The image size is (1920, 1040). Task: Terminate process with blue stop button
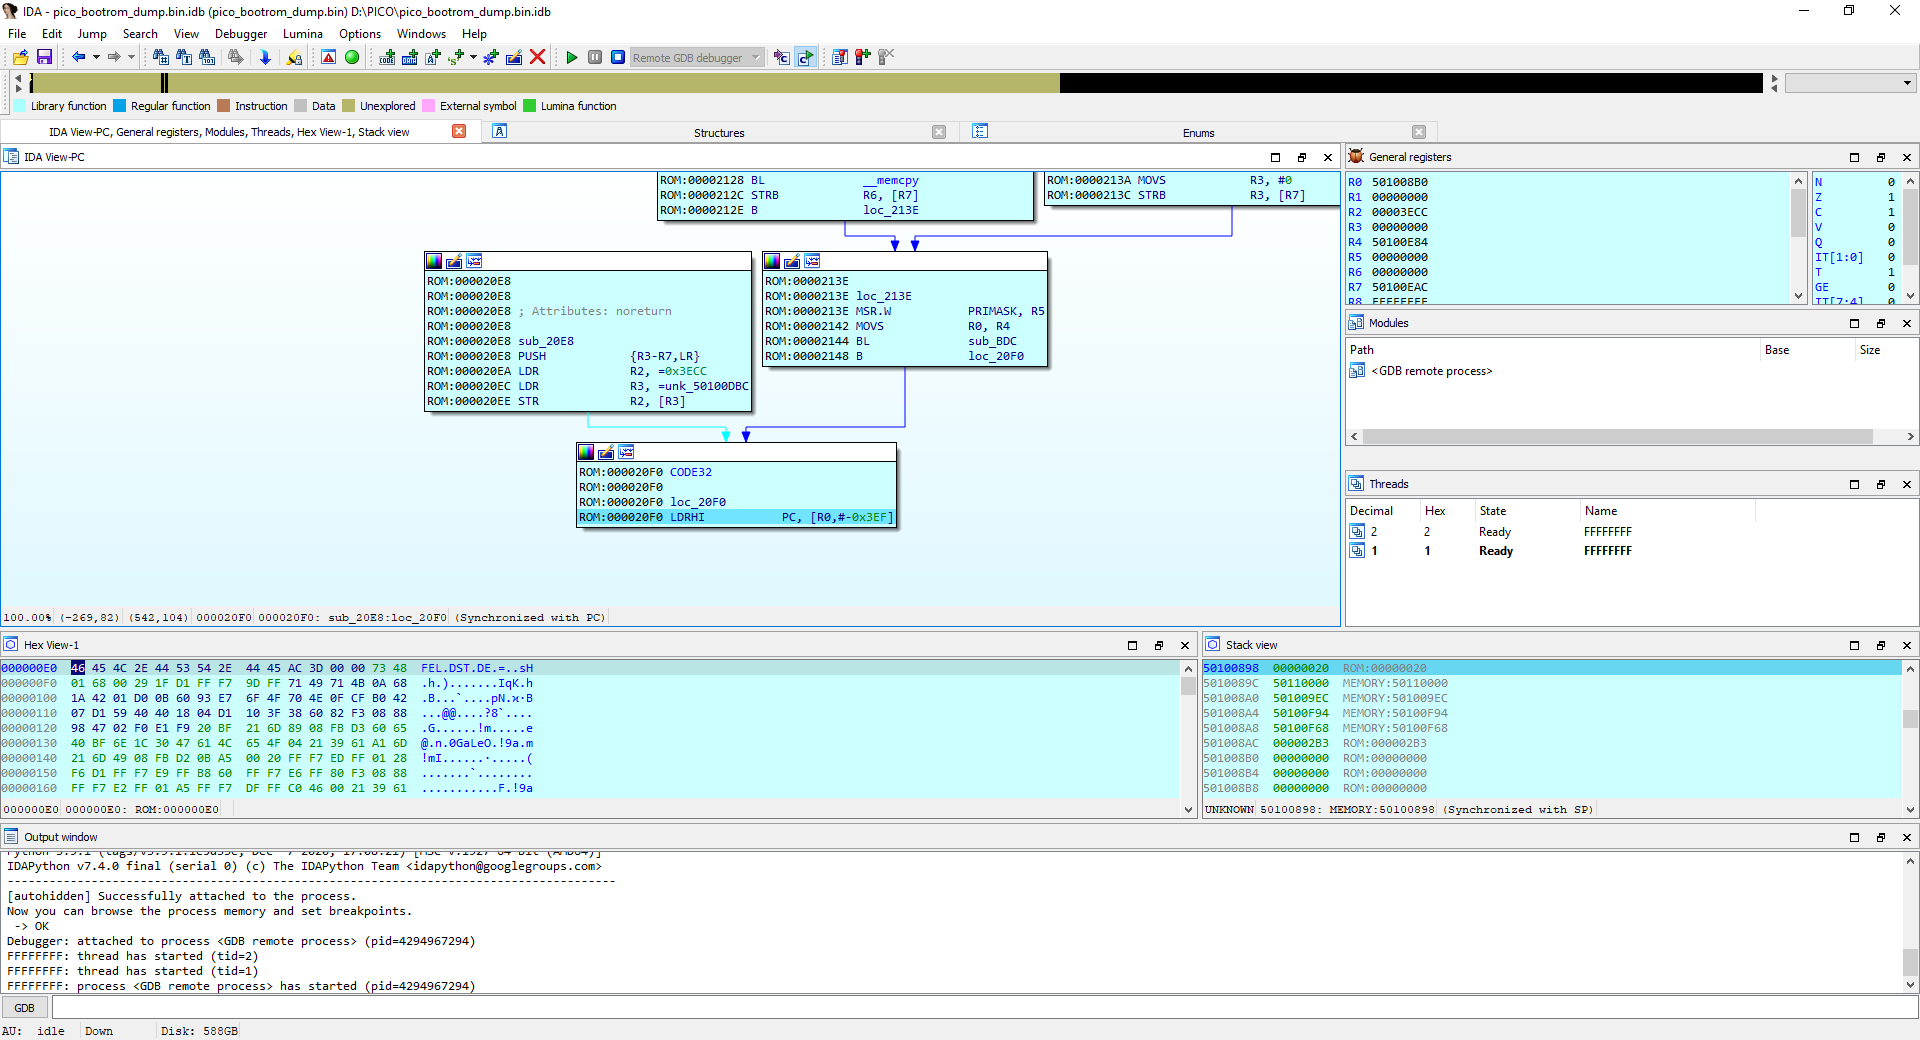tap(618, 57)
